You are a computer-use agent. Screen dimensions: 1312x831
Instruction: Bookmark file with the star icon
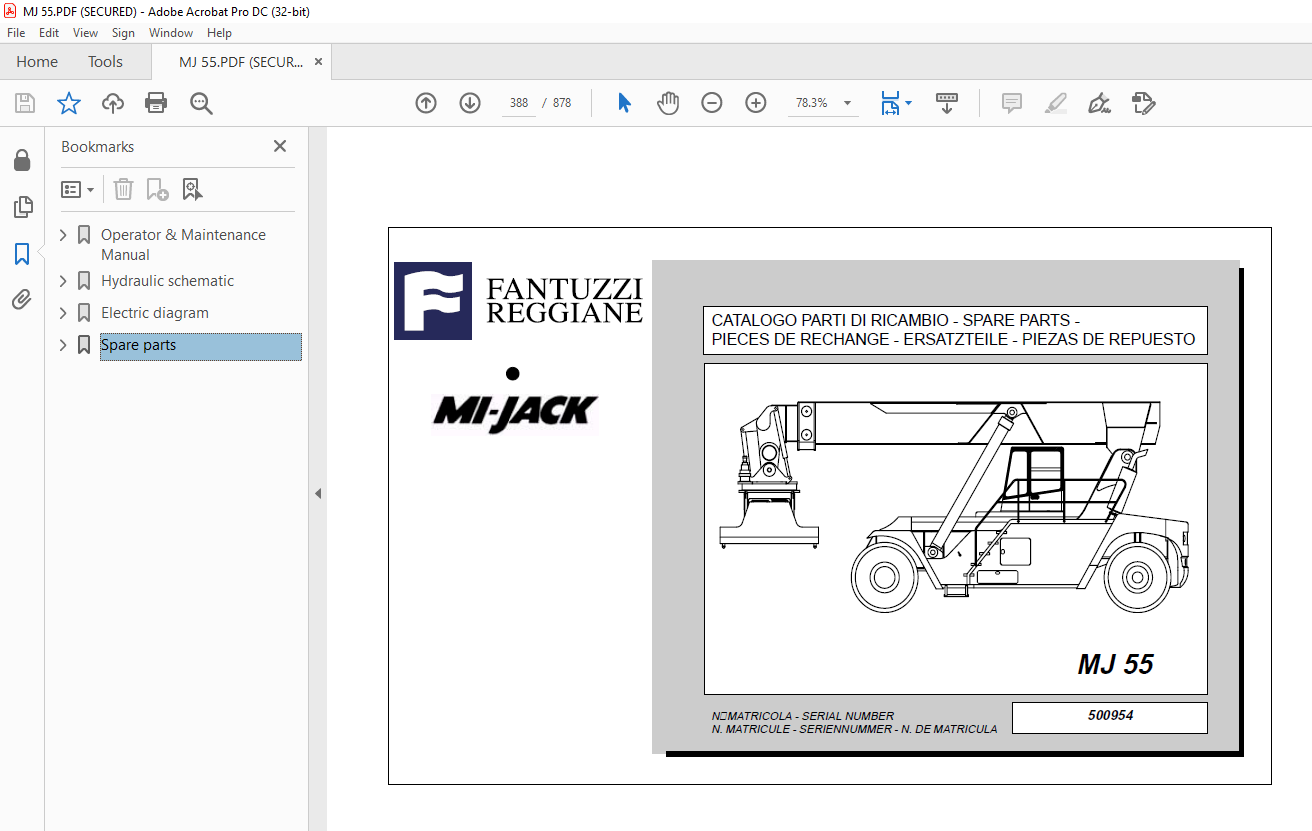[68, 103]
